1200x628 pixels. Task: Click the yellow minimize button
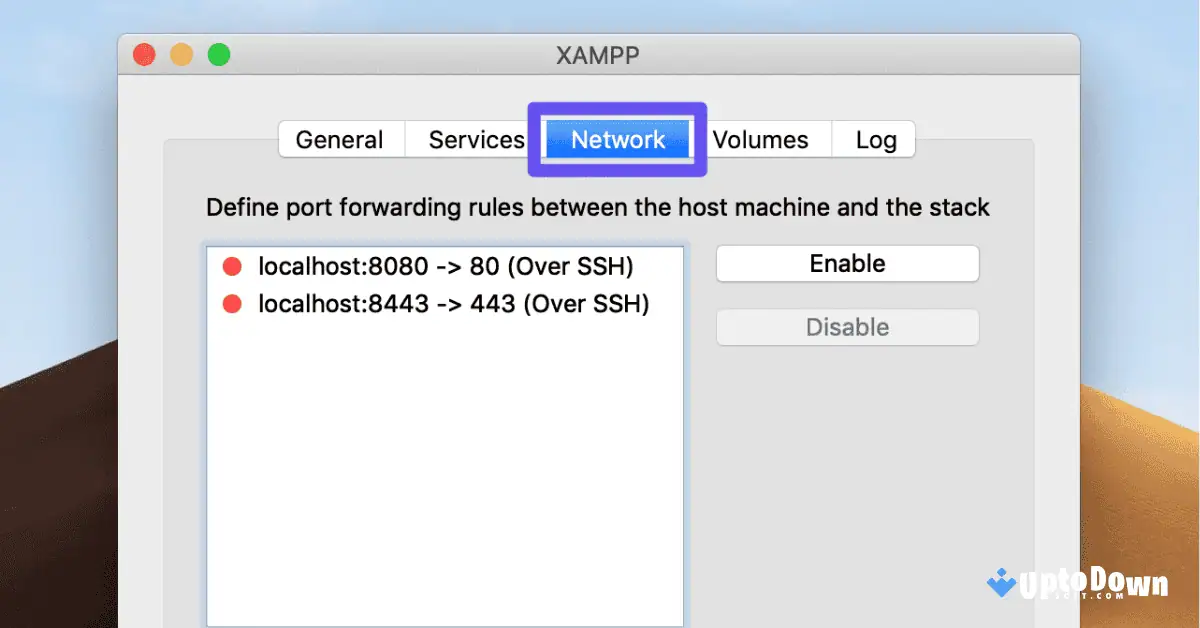(181, 55)
